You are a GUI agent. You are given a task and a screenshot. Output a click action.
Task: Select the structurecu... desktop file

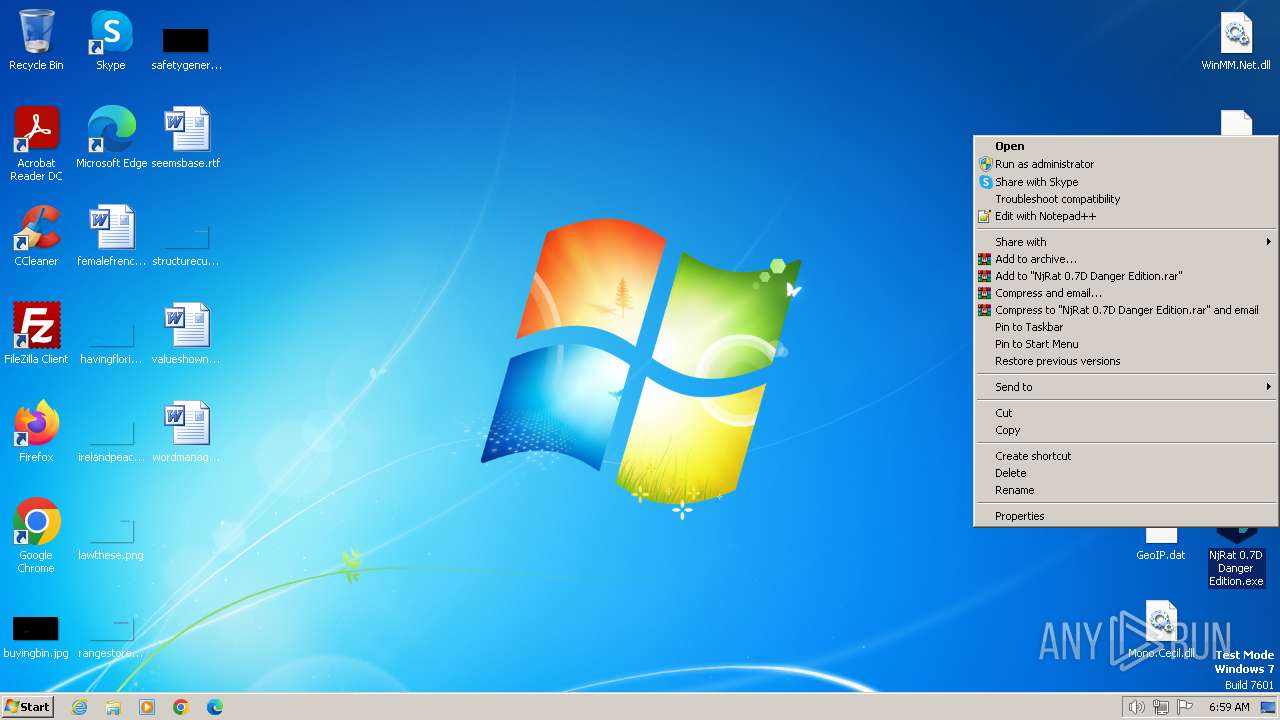point(186,245)
